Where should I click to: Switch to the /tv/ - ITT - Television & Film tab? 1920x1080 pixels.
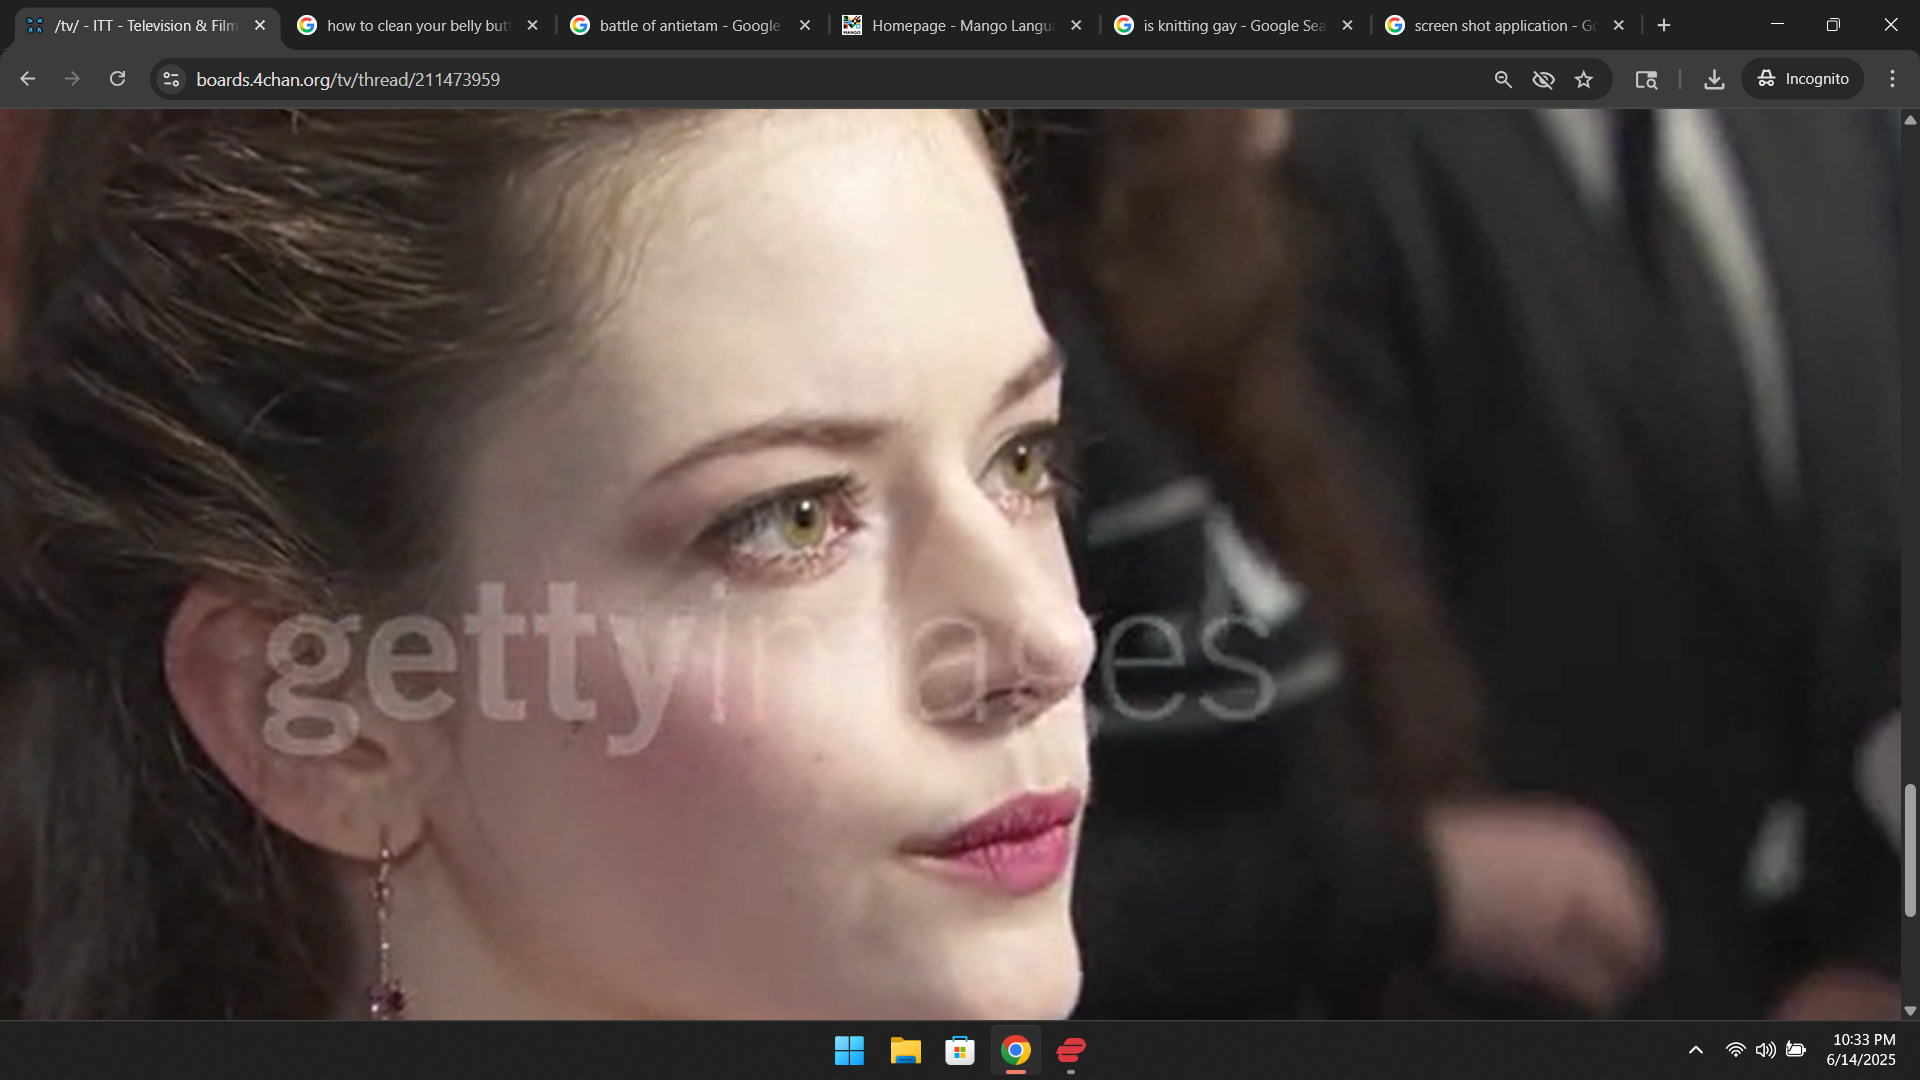pyautogui.click(x=146, y=26)
